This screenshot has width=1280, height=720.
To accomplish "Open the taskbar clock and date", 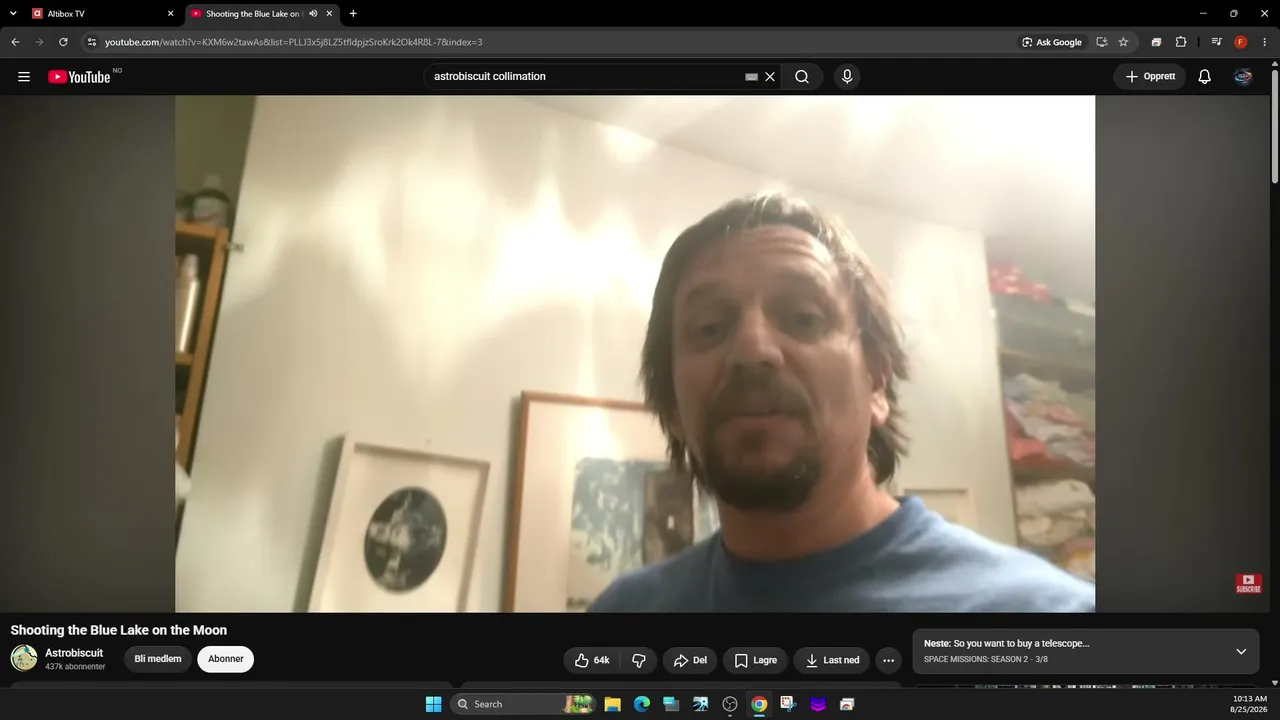I will (x=1249, y=704).
